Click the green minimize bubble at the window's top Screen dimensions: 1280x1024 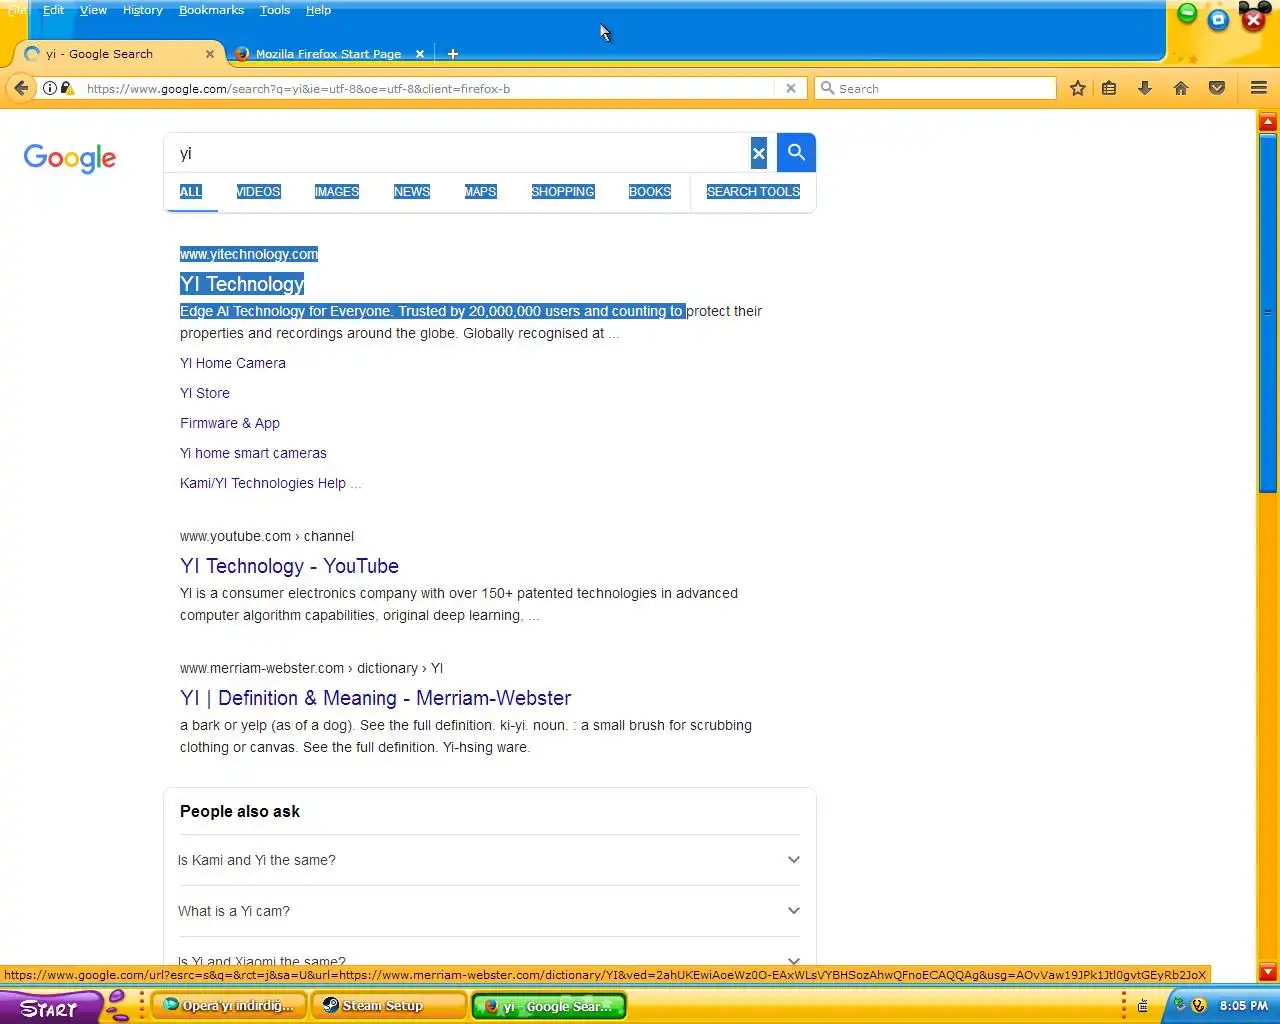click(x=1187, y=13)
